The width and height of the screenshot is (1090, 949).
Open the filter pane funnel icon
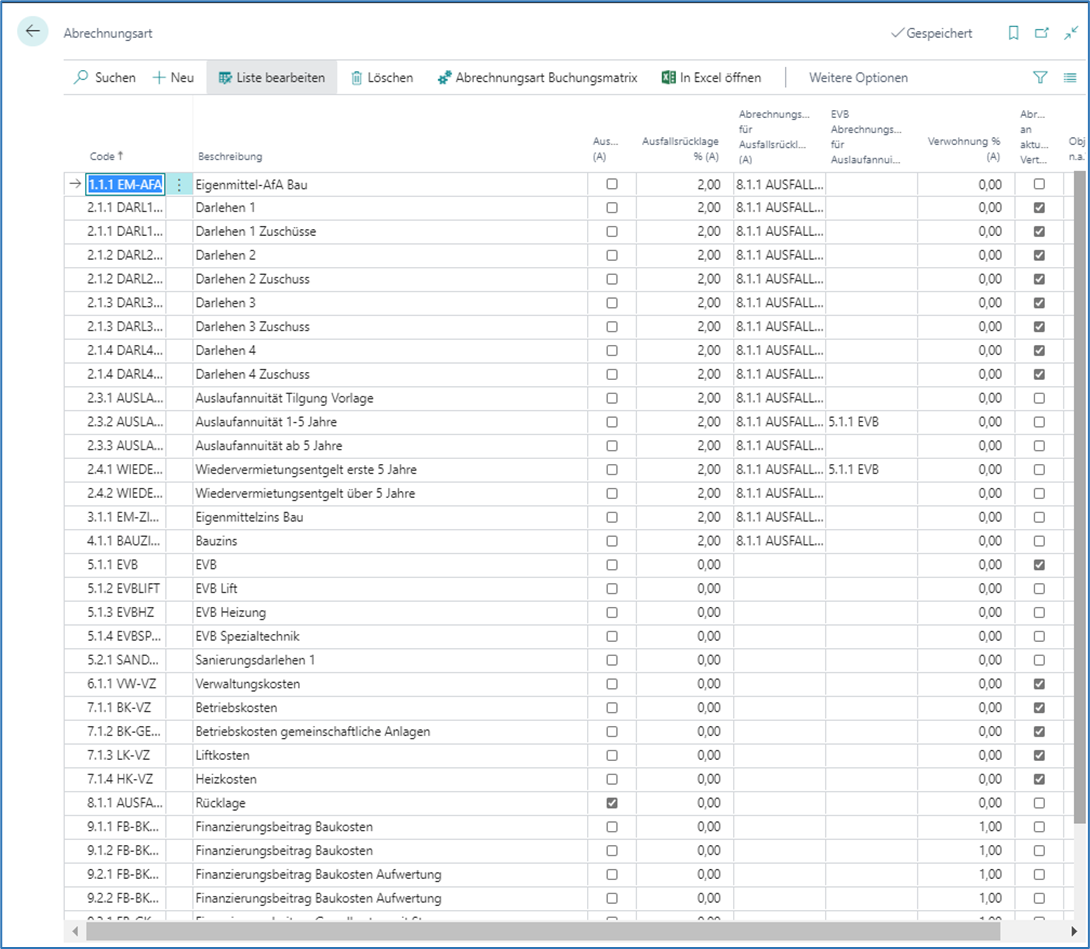click(1040, 77)
